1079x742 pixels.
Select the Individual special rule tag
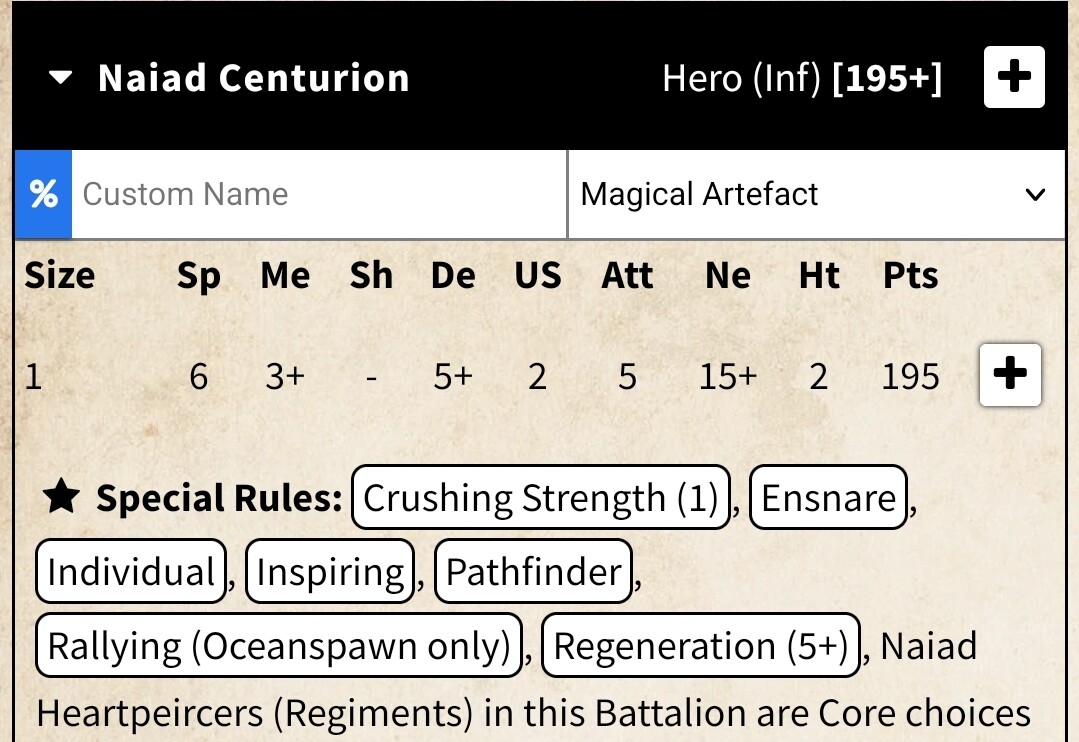point(130,572)
